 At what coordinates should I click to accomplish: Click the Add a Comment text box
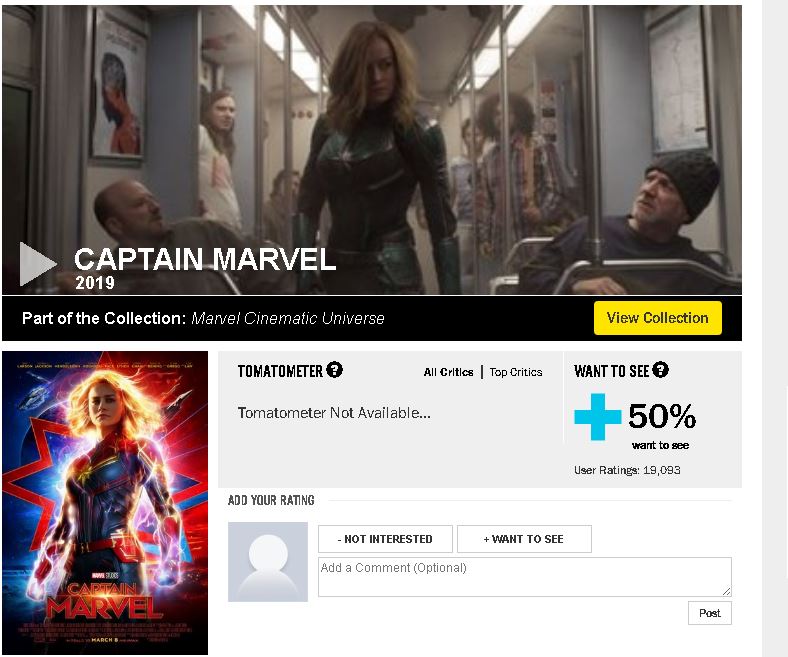click(x=525, y=577)
